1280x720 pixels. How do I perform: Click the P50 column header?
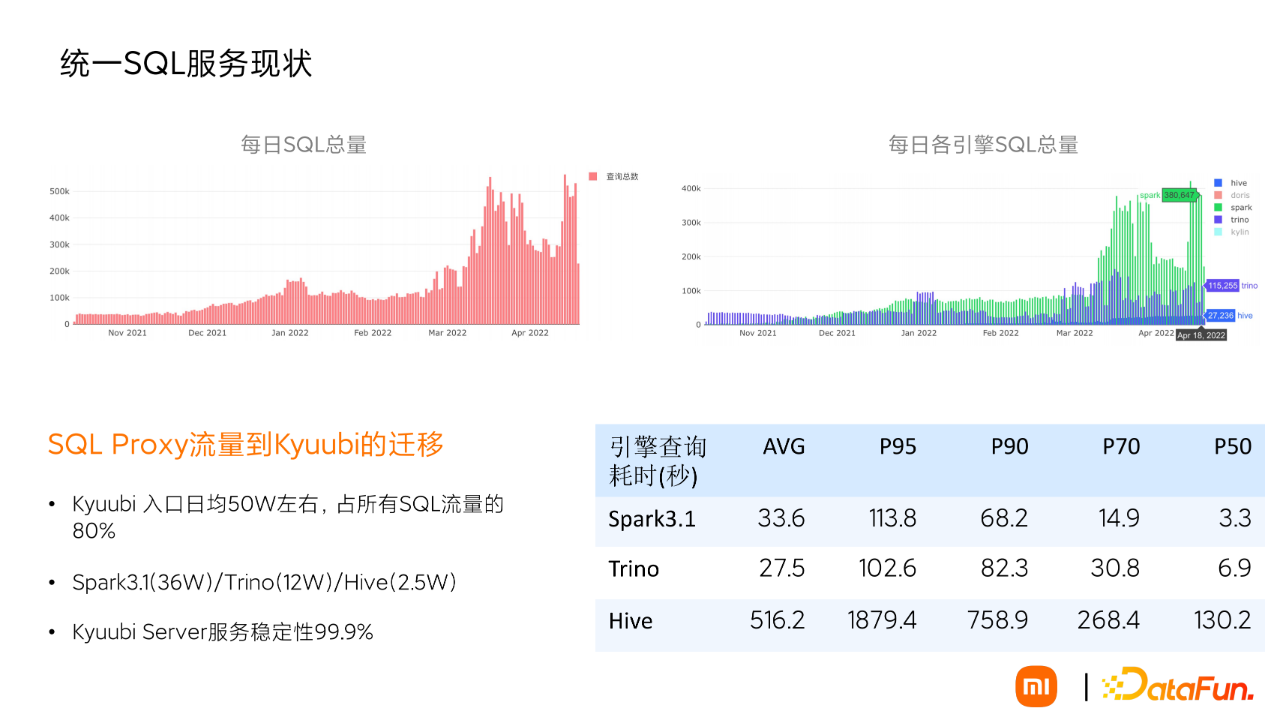tap(1232, 447)
